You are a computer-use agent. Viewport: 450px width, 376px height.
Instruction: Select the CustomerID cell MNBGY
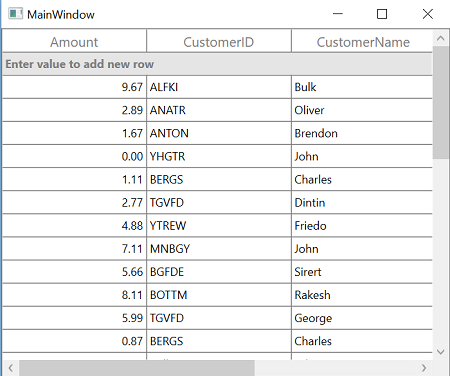coord(219,249)
